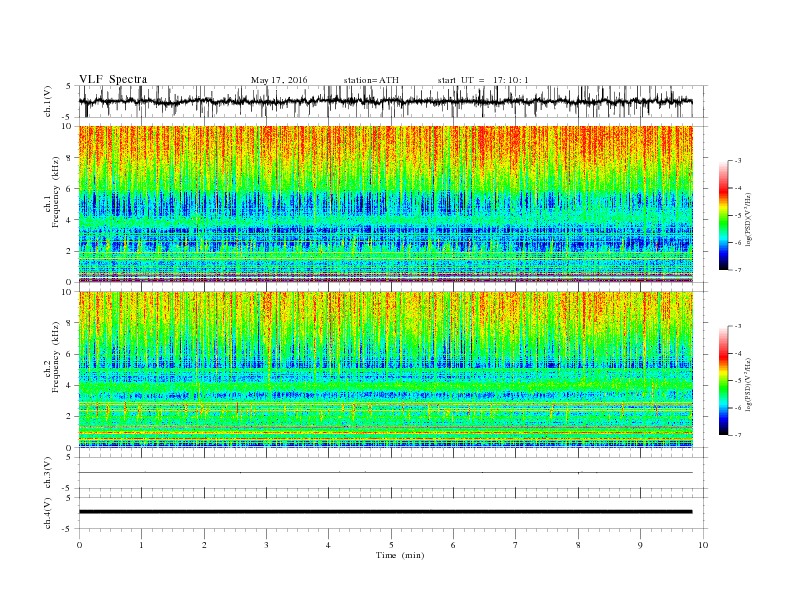This screenshot has width=792, height=612.
Task: Click the "8" kHz tick on ch.1 frequency axis
Action: 69,158
